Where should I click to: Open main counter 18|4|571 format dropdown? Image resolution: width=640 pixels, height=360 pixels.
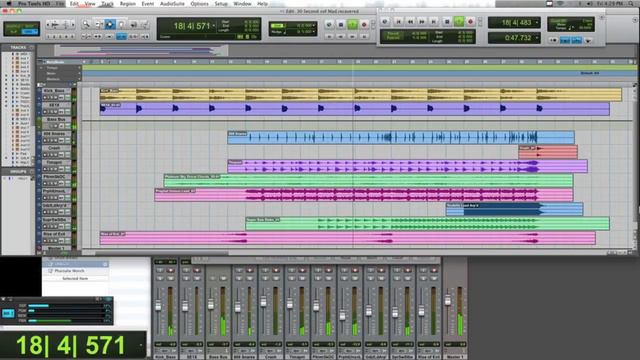click(x=213, y=26)
